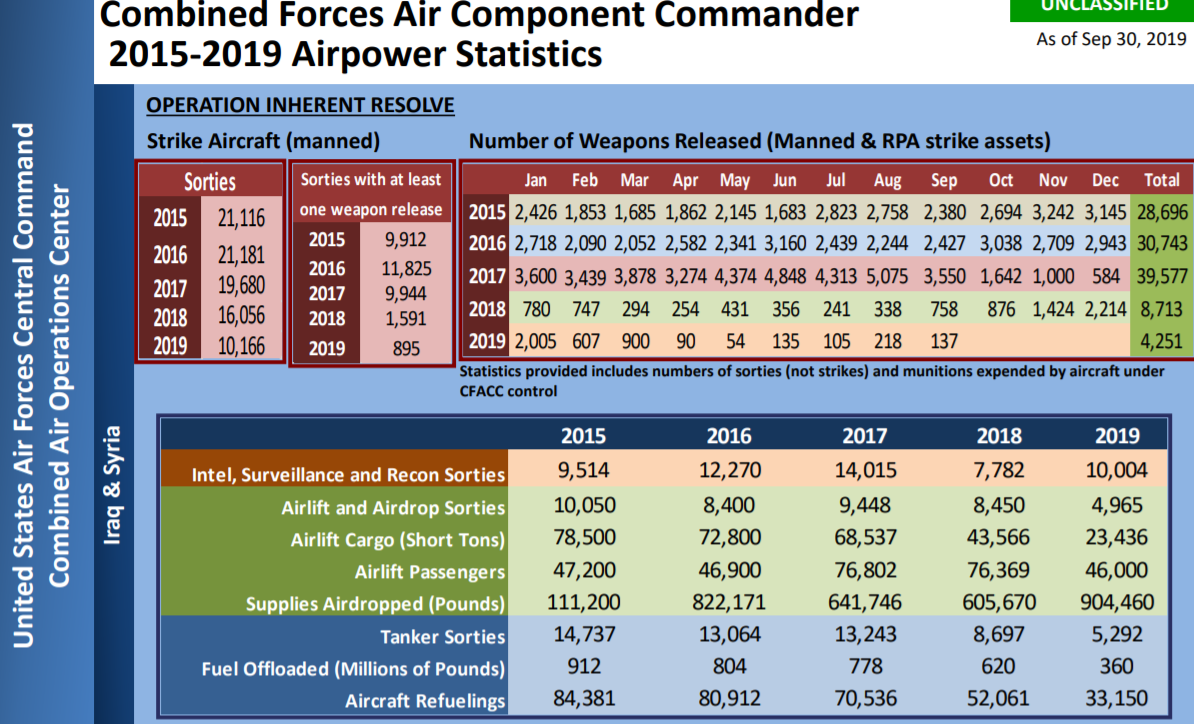
Task: Click the OPERATION INHERENT RESOLVE heading
Action: pos(300,105)
